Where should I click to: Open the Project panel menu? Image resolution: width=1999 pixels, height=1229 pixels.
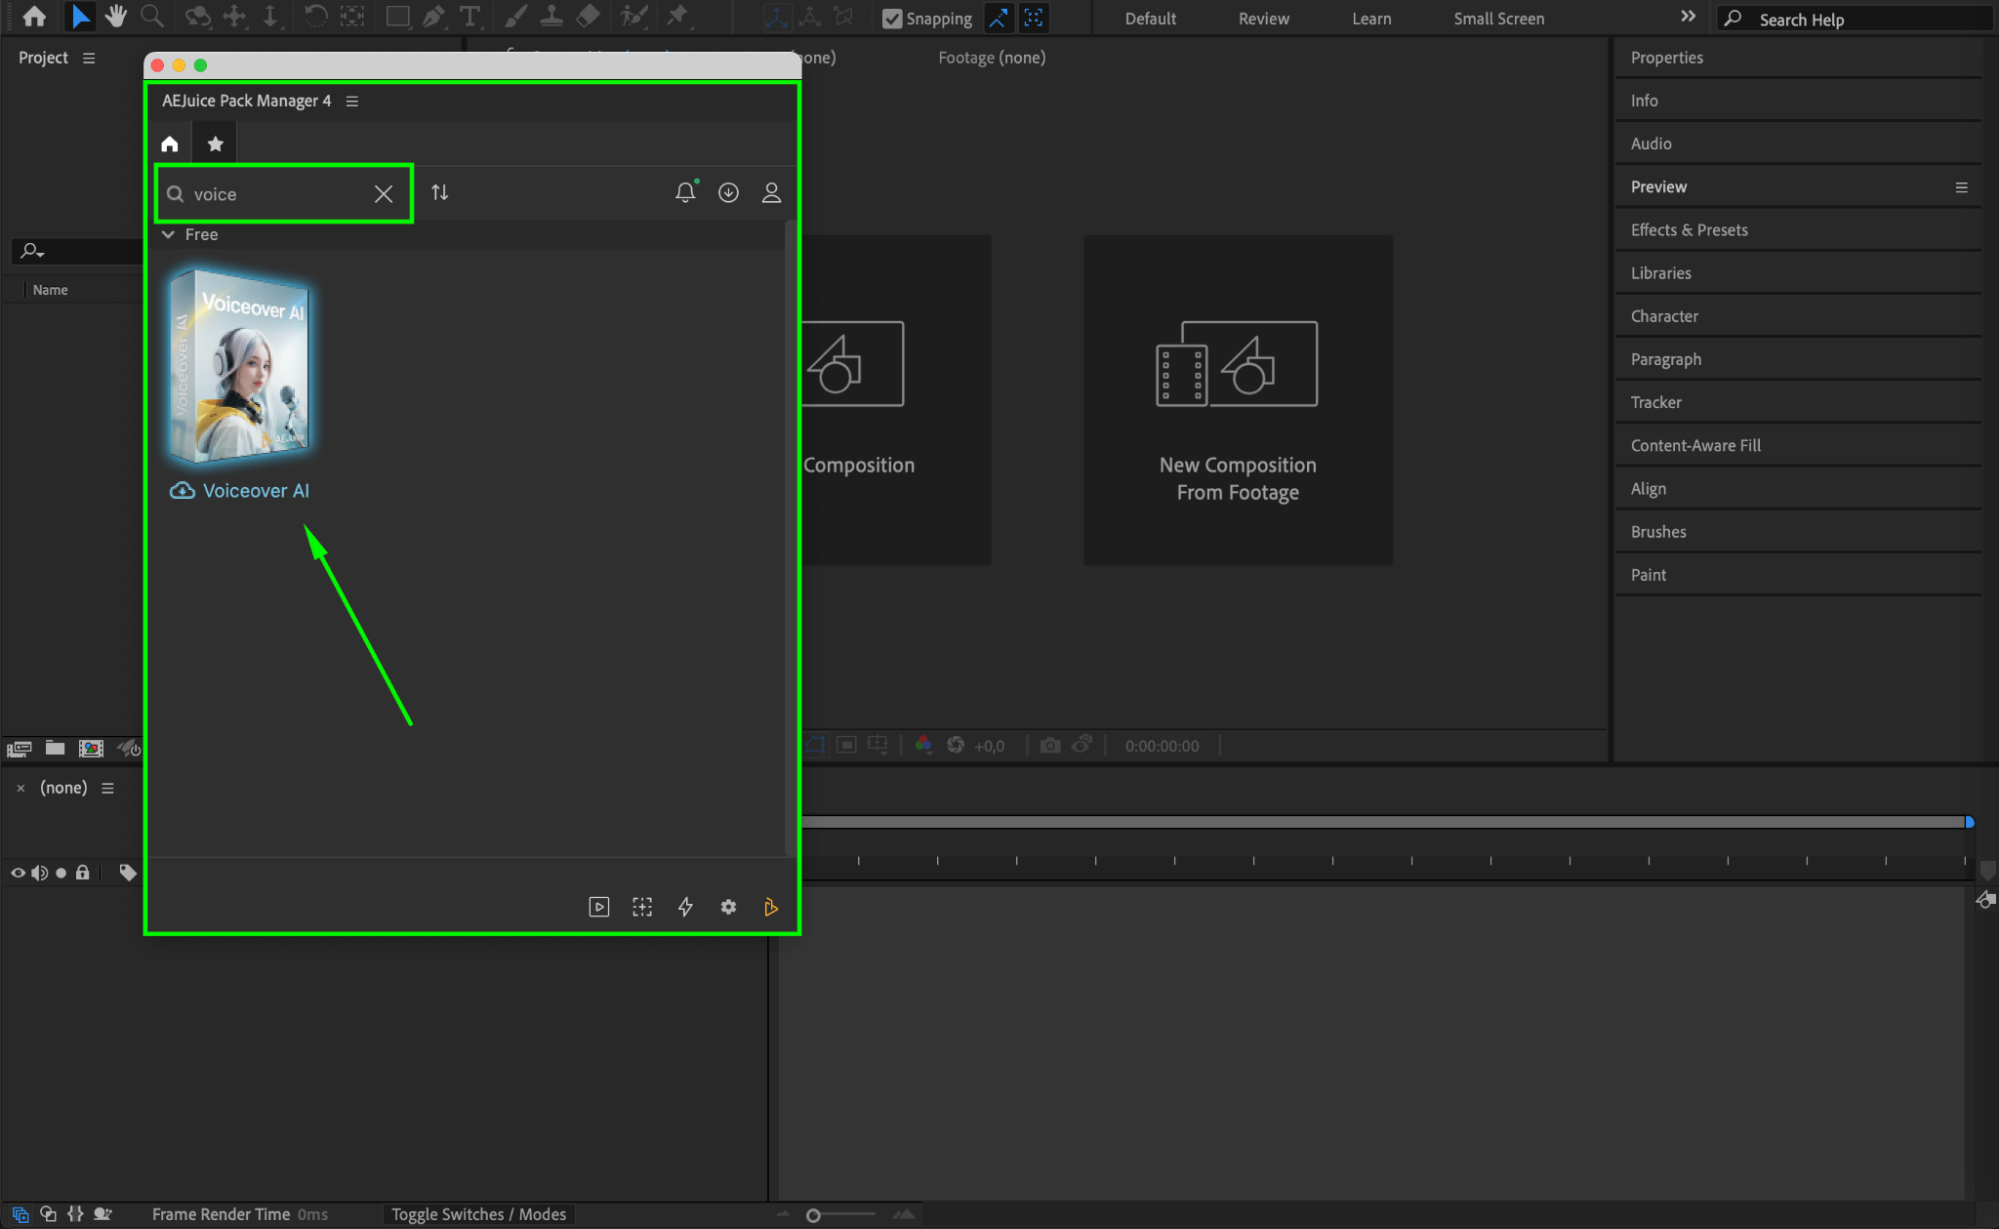tap(89, 58)
